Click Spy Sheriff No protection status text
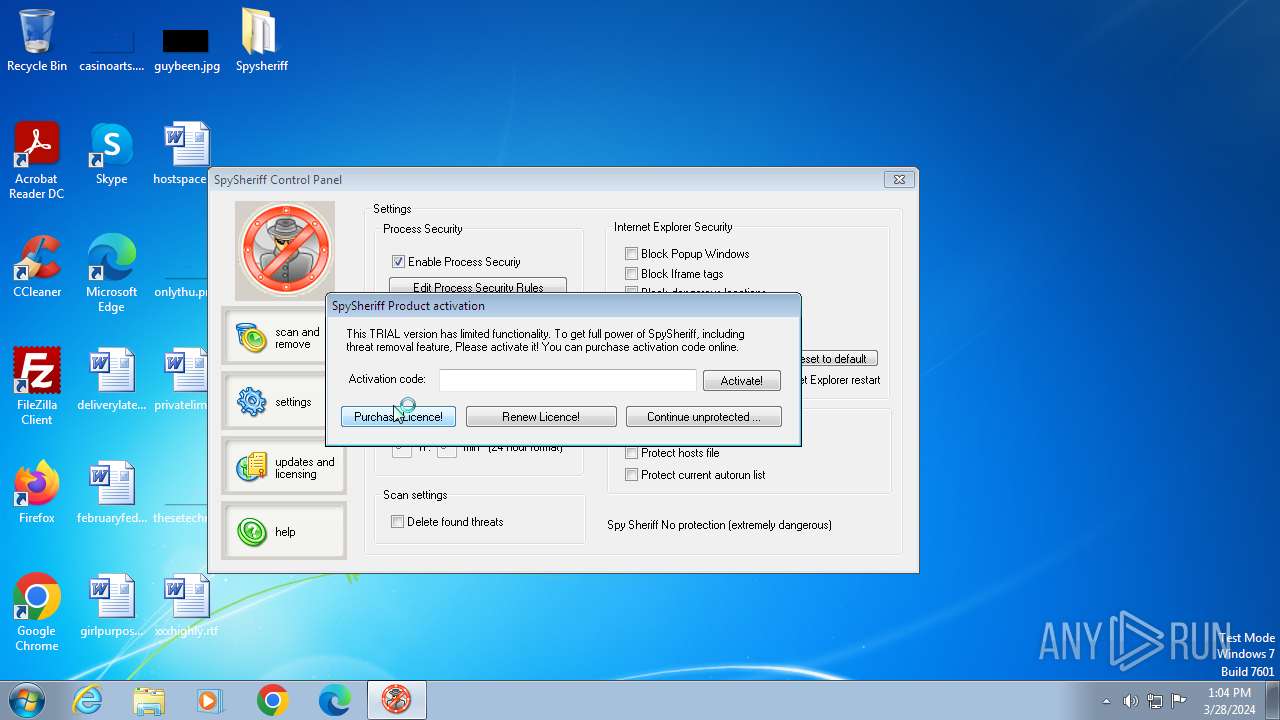This screenshot has width=1280, height=720. pos(719,525)
